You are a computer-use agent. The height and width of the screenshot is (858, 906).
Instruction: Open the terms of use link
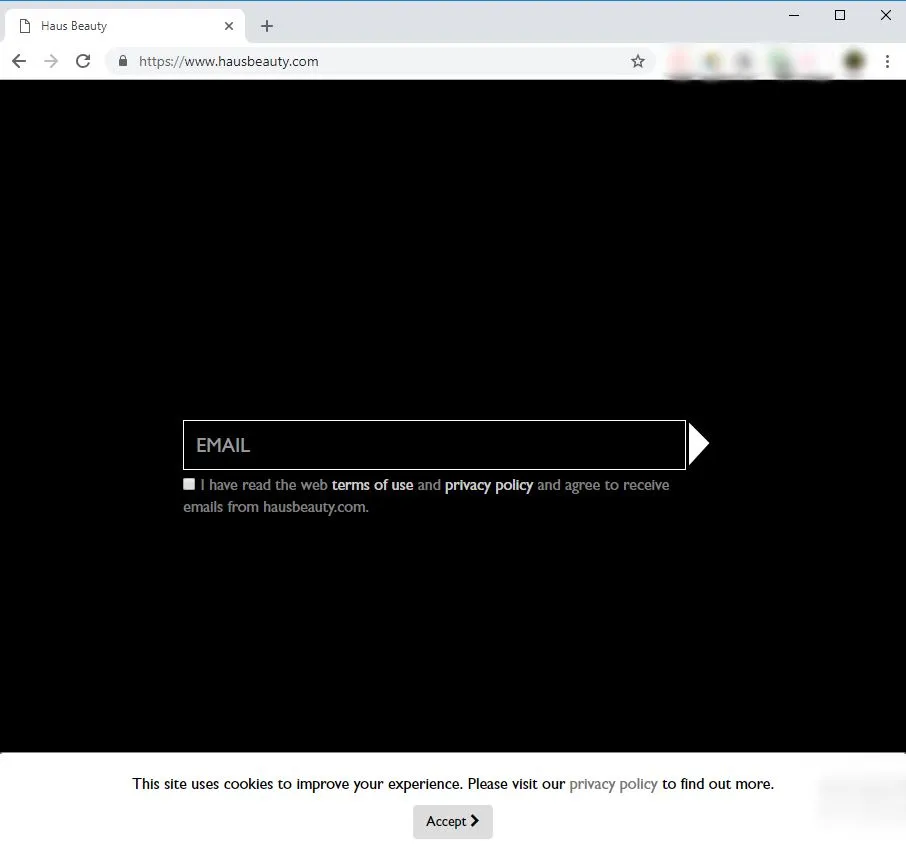372,485
